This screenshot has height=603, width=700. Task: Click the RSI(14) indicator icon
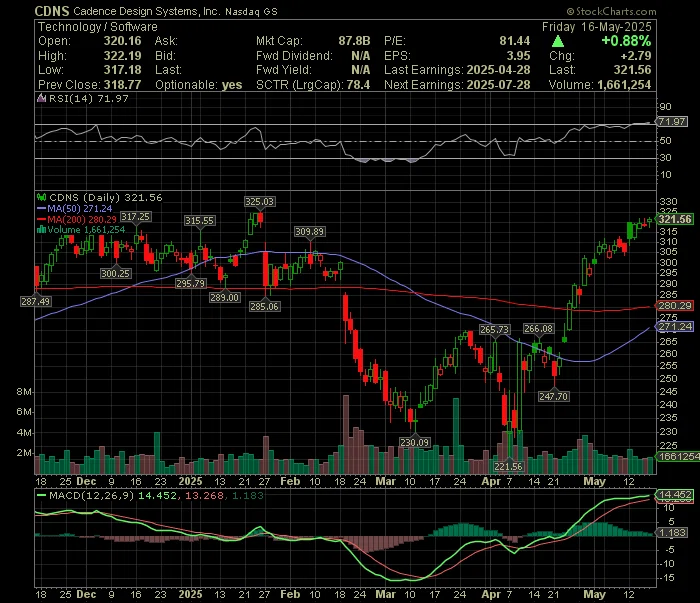click(42, 98)
